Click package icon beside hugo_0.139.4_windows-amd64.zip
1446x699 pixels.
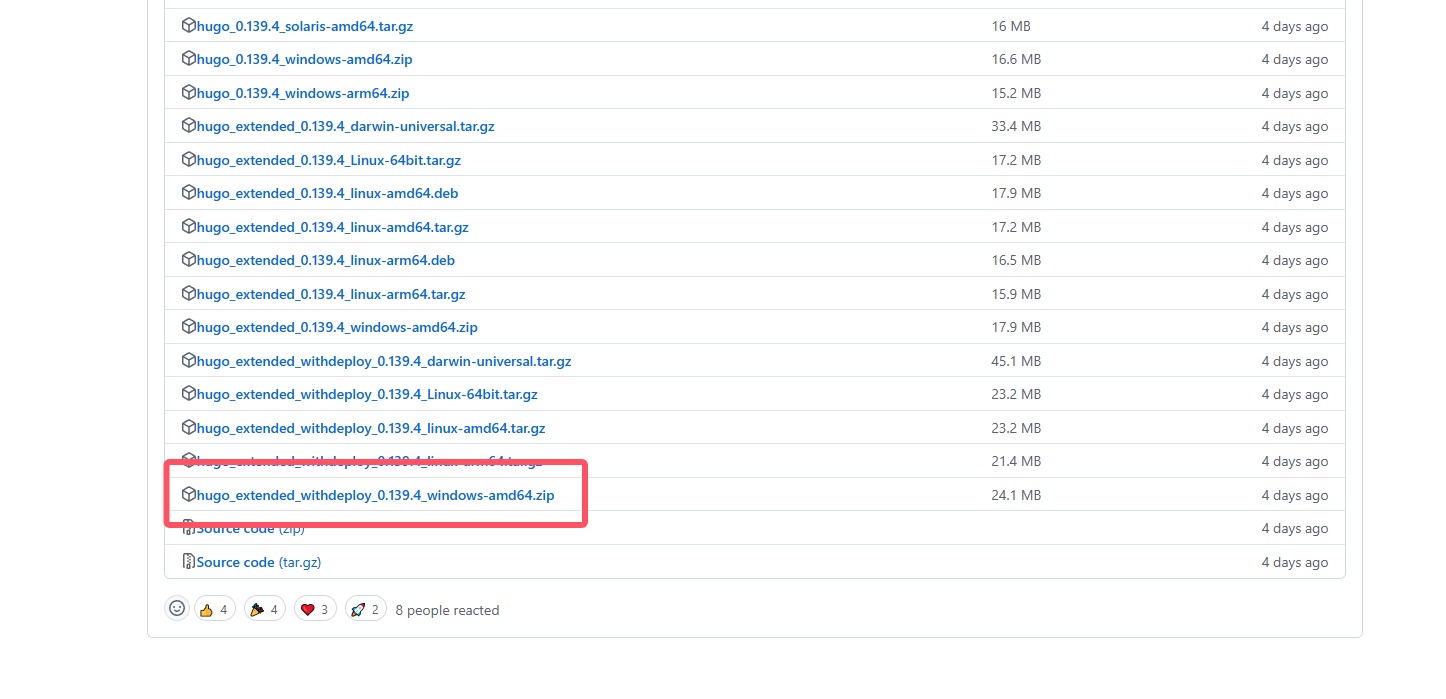(x=188, y=59)
